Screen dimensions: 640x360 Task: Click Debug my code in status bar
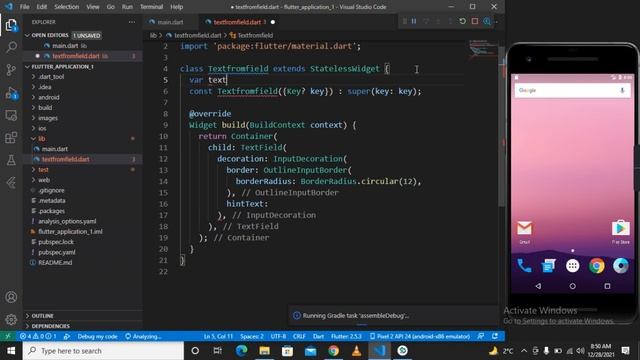tap(97, 336)
